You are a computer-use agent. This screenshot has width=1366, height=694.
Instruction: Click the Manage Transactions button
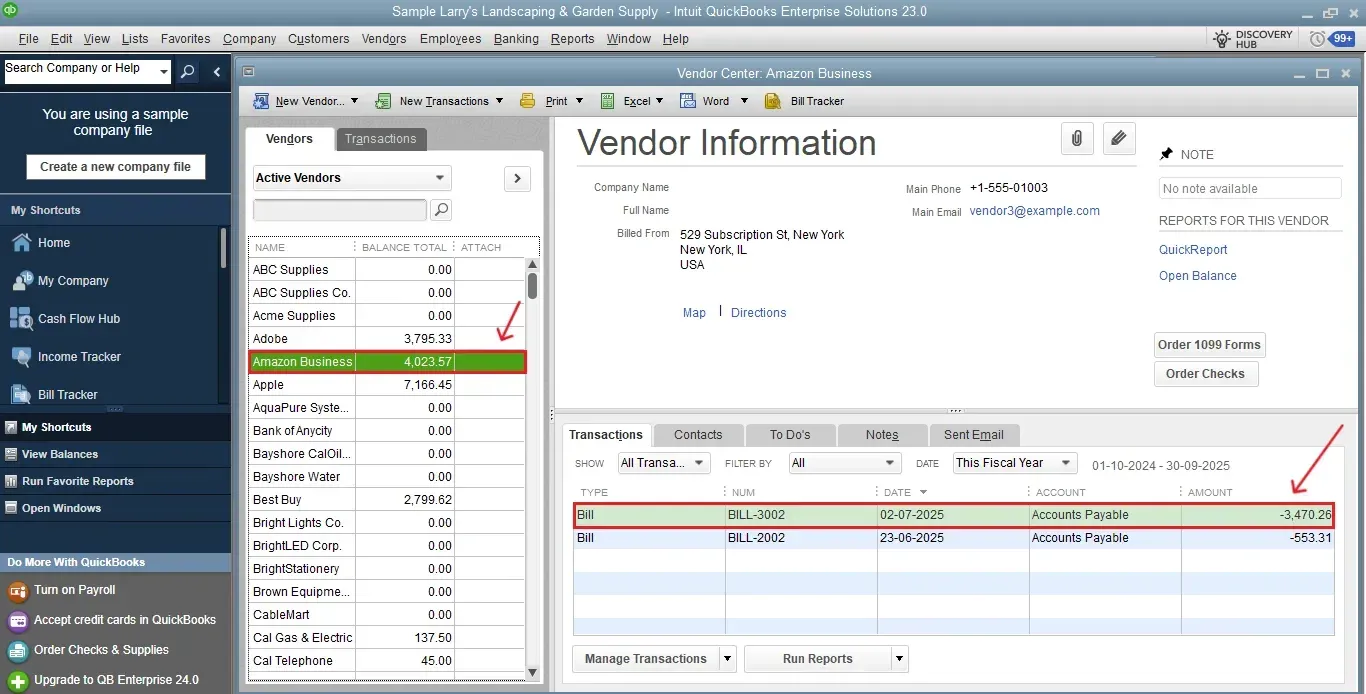[646, 659]
